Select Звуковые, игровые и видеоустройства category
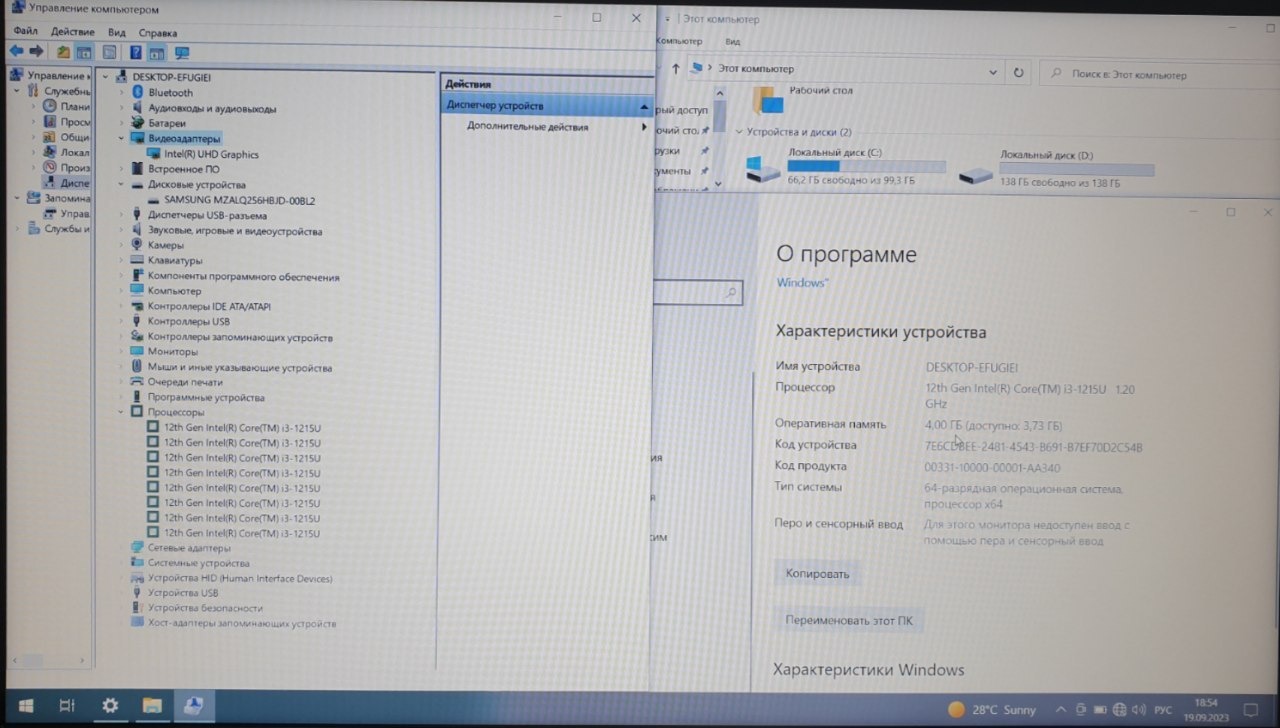Image resolution: width=1280 pixels, height=728 pixels. point(235,231)
